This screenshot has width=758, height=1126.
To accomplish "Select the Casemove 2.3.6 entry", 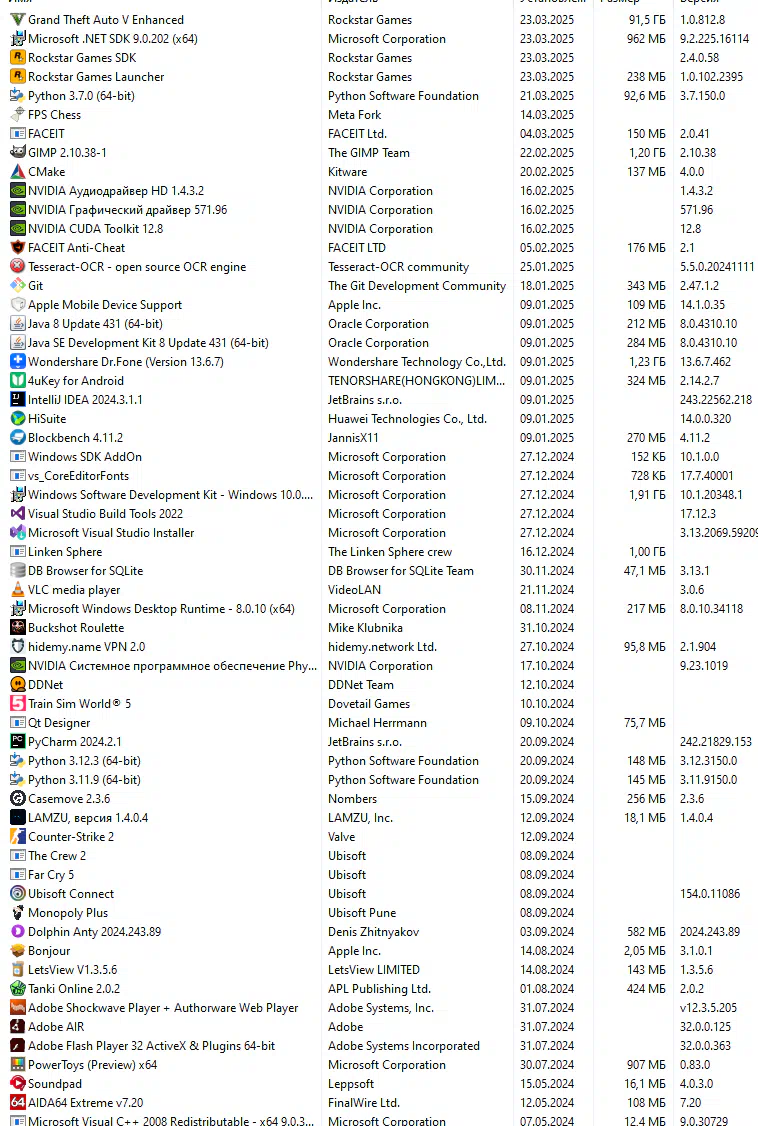I will pos(69,799).
